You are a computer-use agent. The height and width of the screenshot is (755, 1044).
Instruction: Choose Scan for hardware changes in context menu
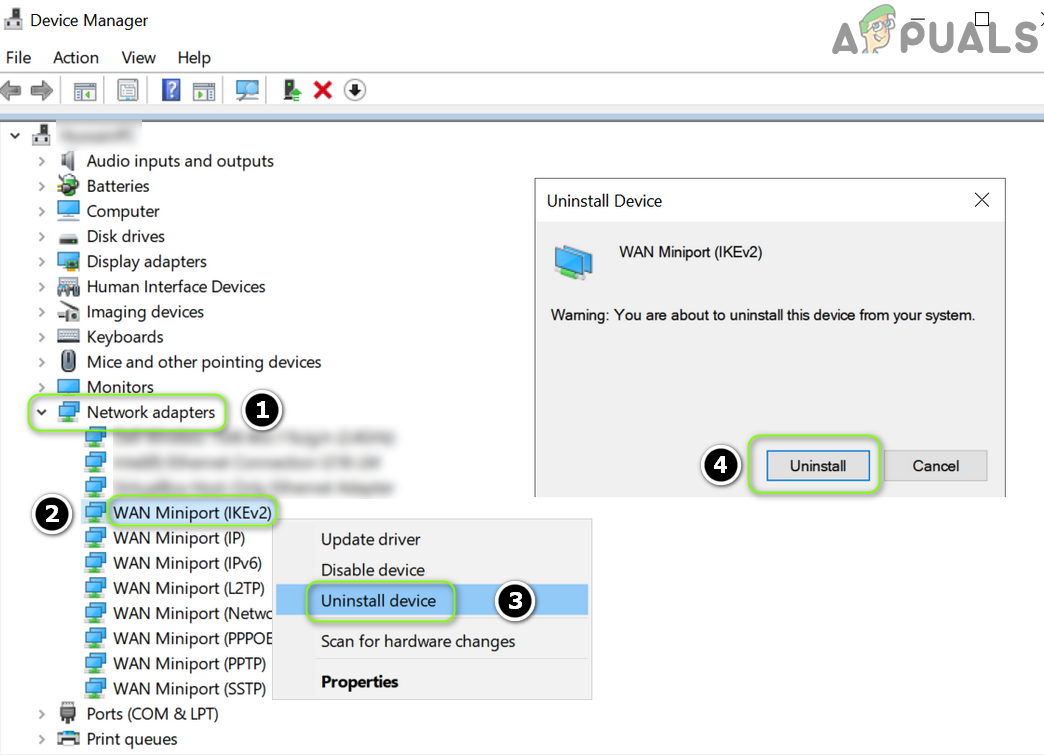coord(432,641)
